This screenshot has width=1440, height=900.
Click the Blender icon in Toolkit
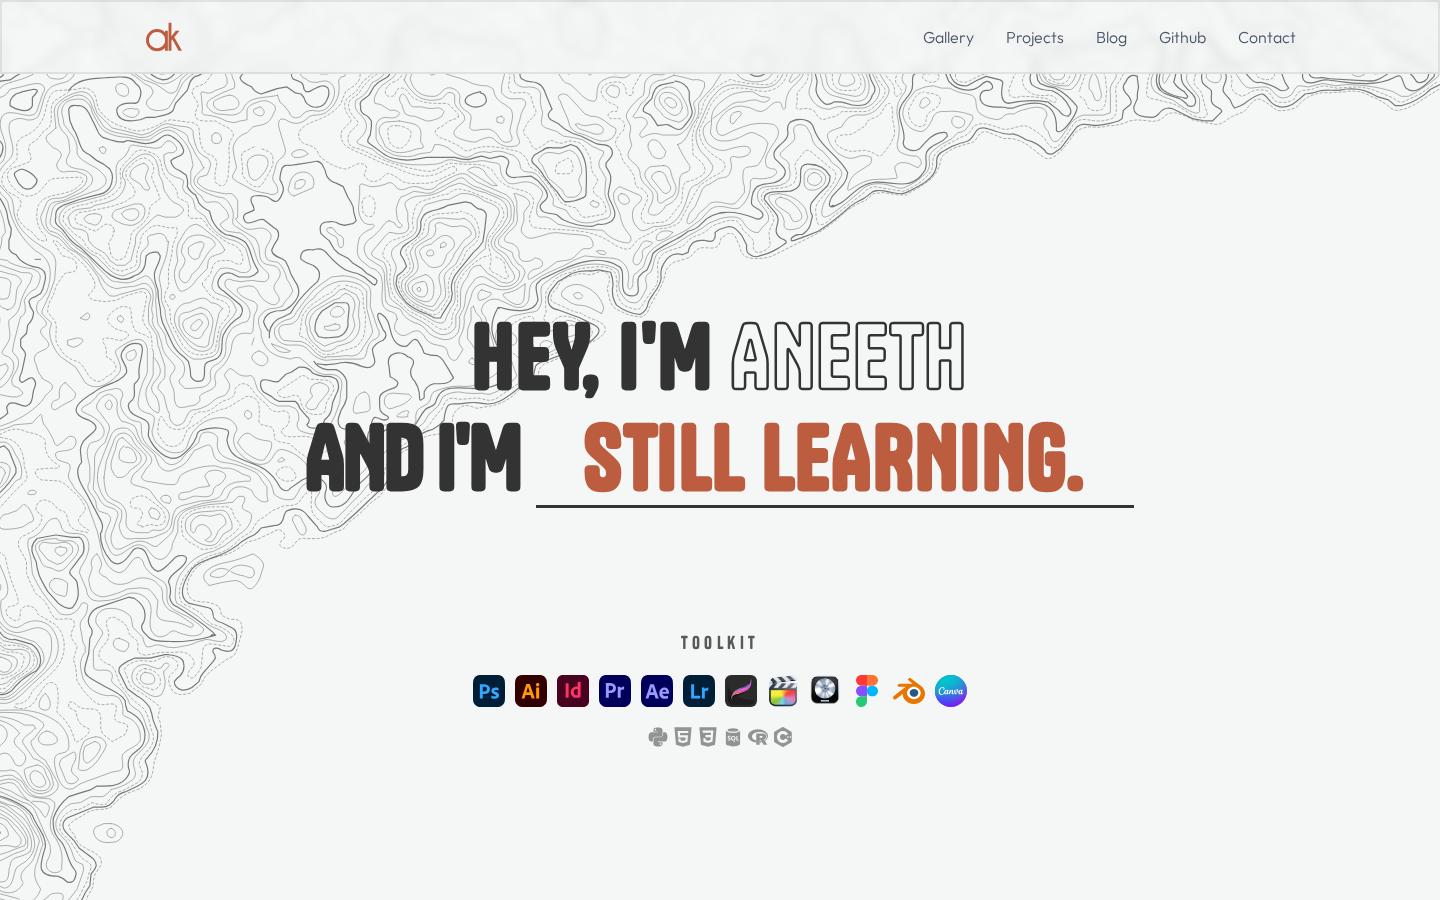[909, 691]
